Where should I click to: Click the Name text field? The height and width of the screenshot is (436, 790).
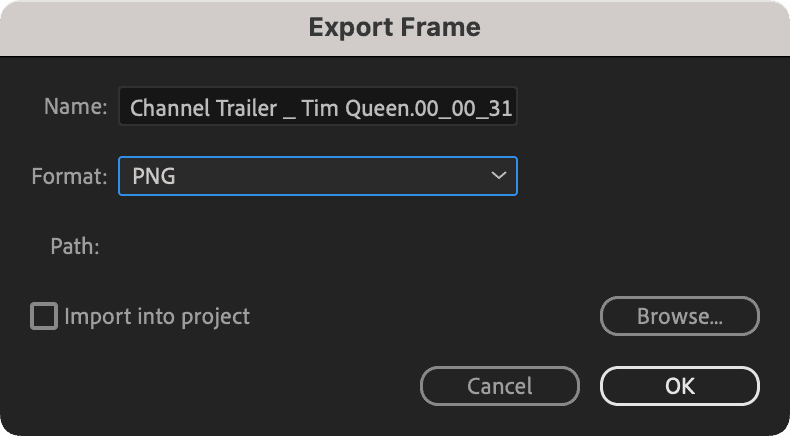[x=317, y=107]
